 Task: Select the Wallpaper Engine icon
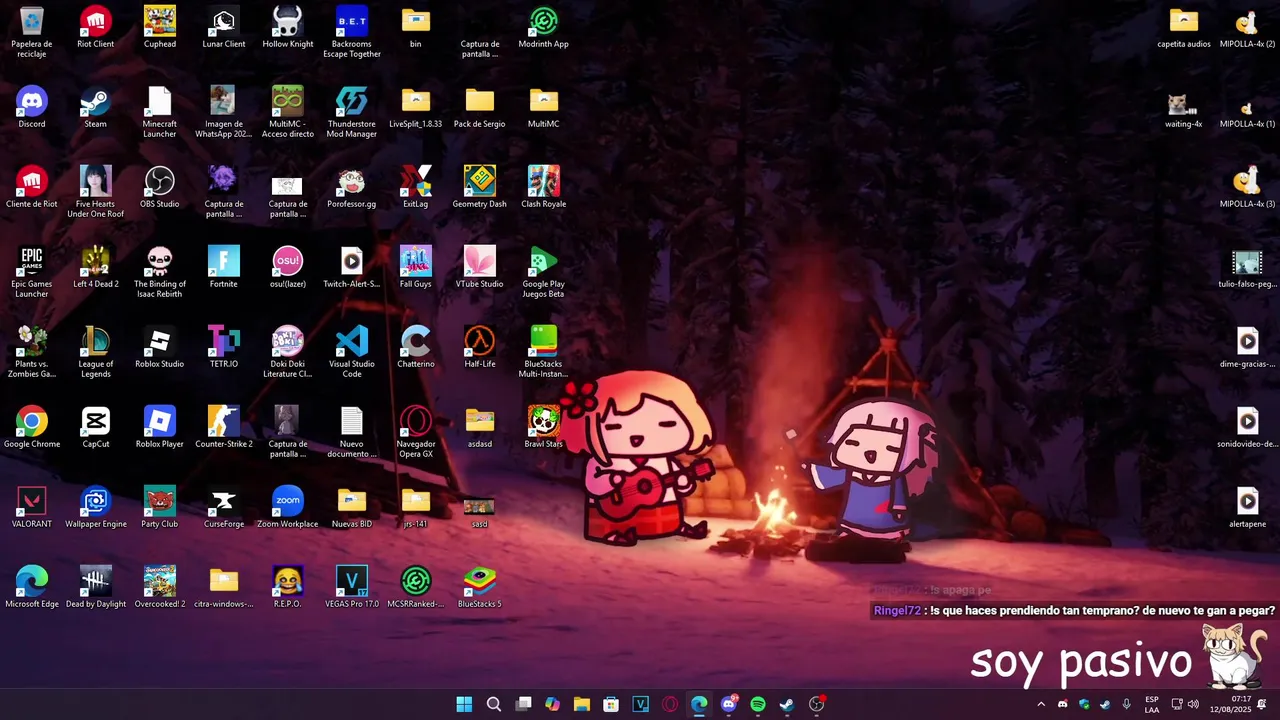[95, 507]
